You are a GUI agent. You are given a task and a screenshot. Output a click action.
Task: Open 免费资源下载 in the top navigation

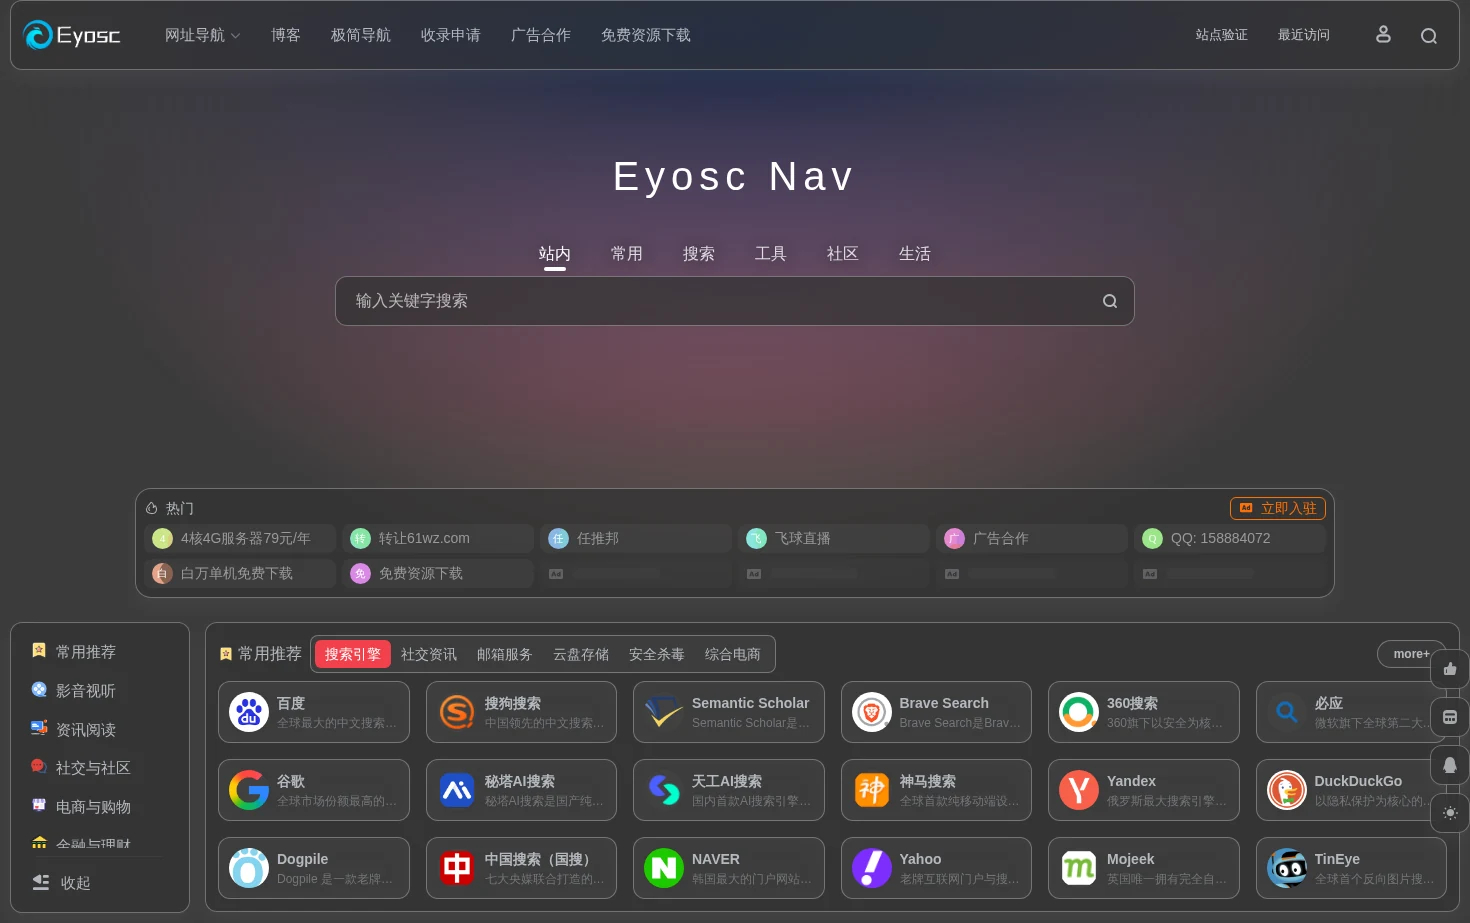point(646,35)
